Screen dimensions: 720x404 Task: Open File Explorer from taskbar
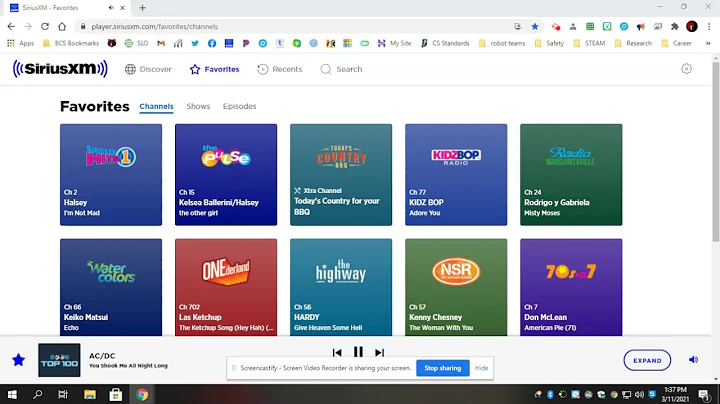pyautogui.click(x=90, y=394)
